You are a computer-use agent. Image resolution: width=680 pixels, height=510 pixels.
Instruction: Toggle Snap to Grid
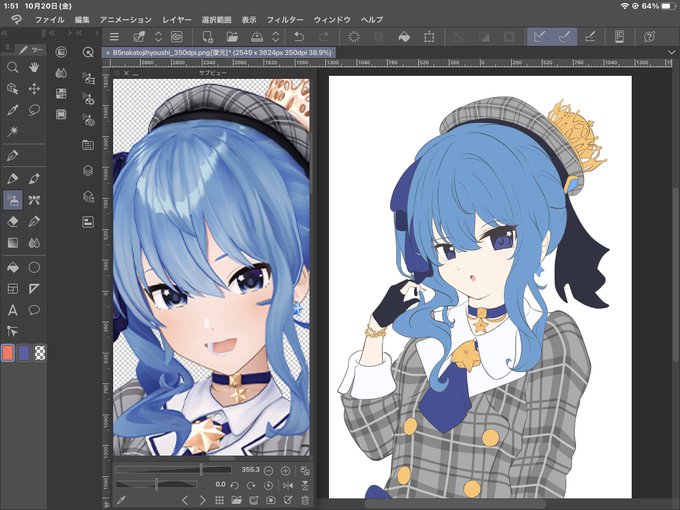point(590,37)
